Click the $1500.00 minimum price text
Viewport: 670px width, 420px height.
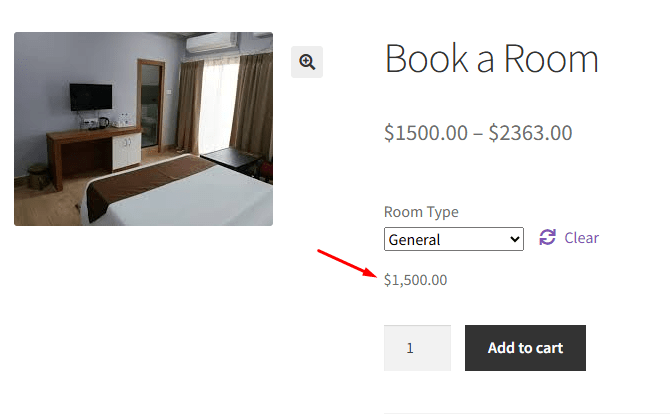425,133
